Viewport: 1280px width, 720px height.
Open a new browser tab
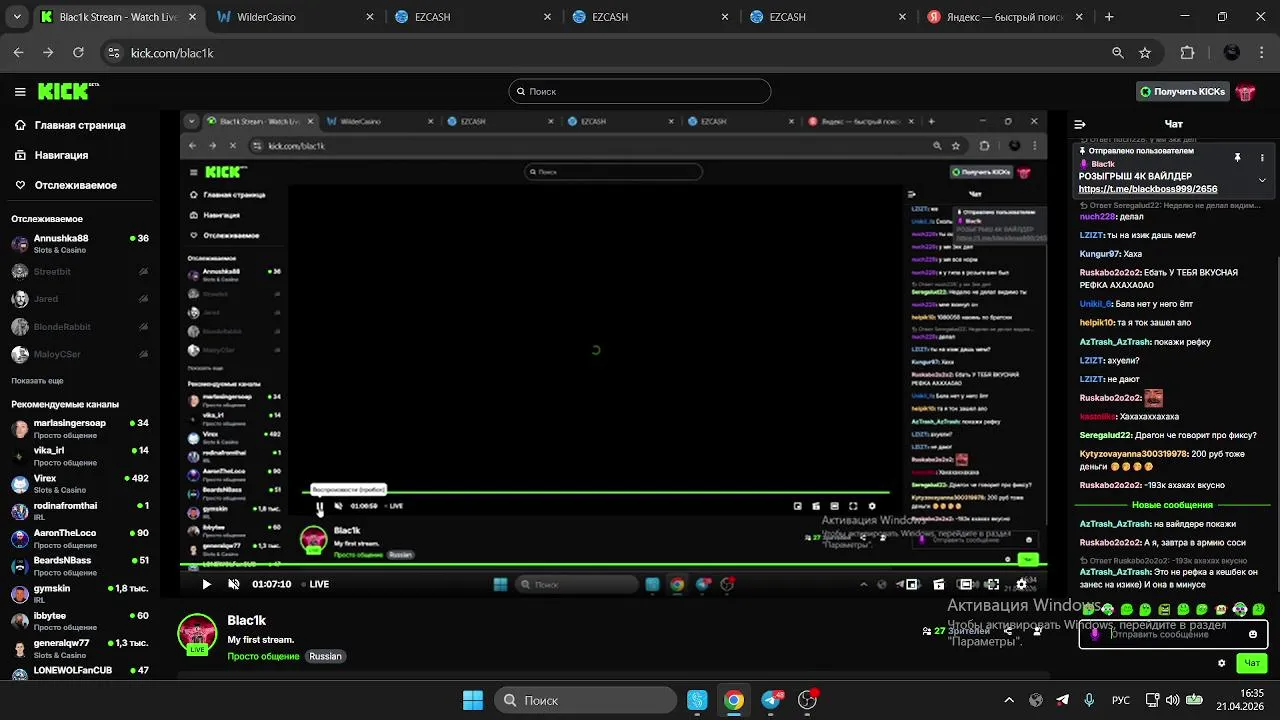coord(1108,17)
